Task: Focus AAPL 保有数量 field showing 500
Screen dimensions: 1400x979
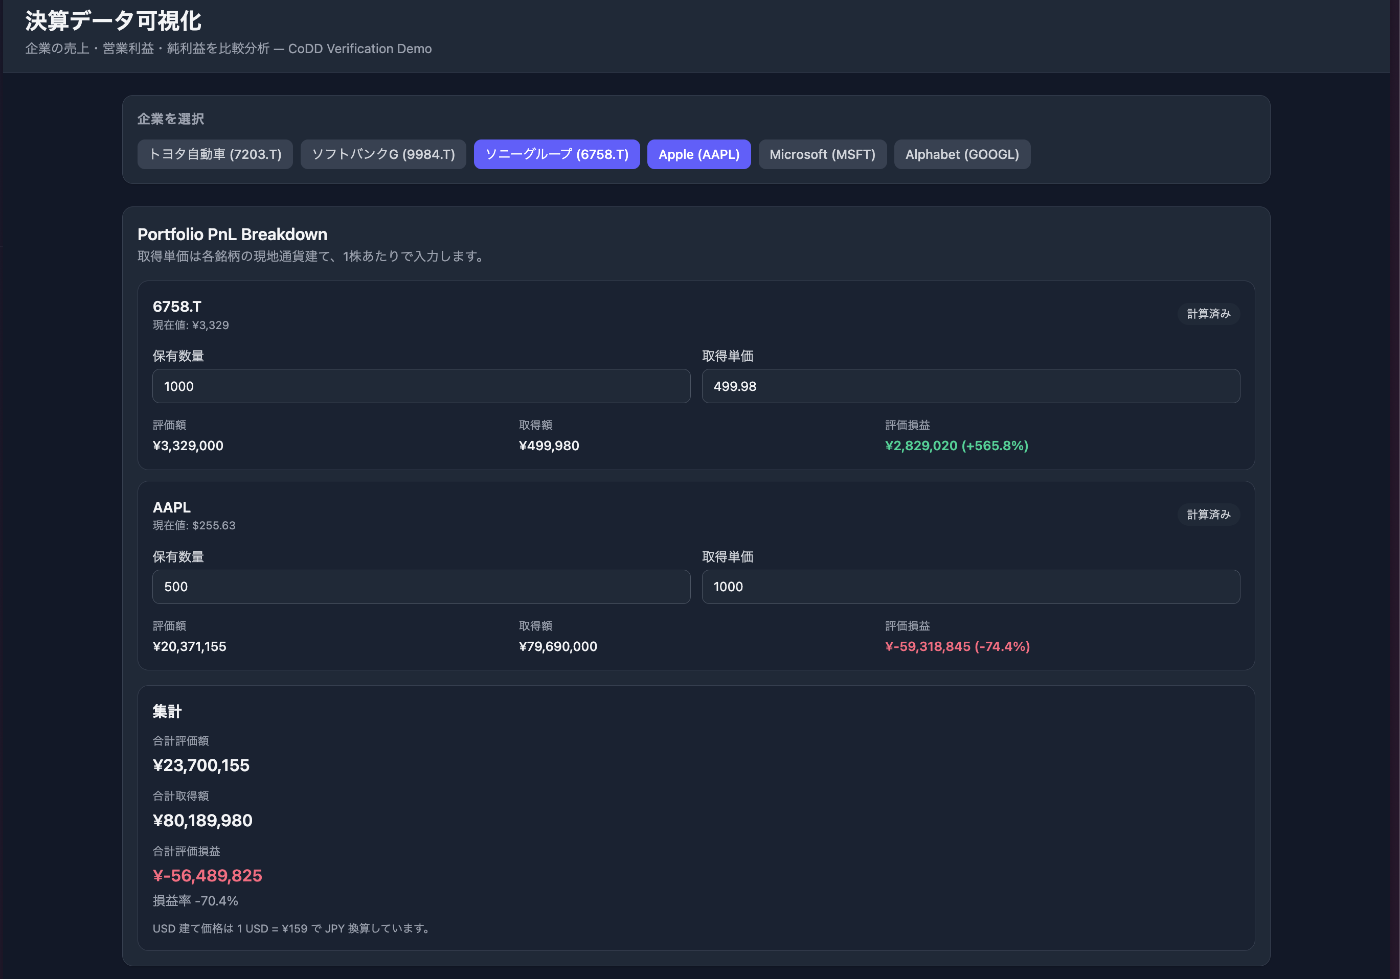Action: [421, 587]
